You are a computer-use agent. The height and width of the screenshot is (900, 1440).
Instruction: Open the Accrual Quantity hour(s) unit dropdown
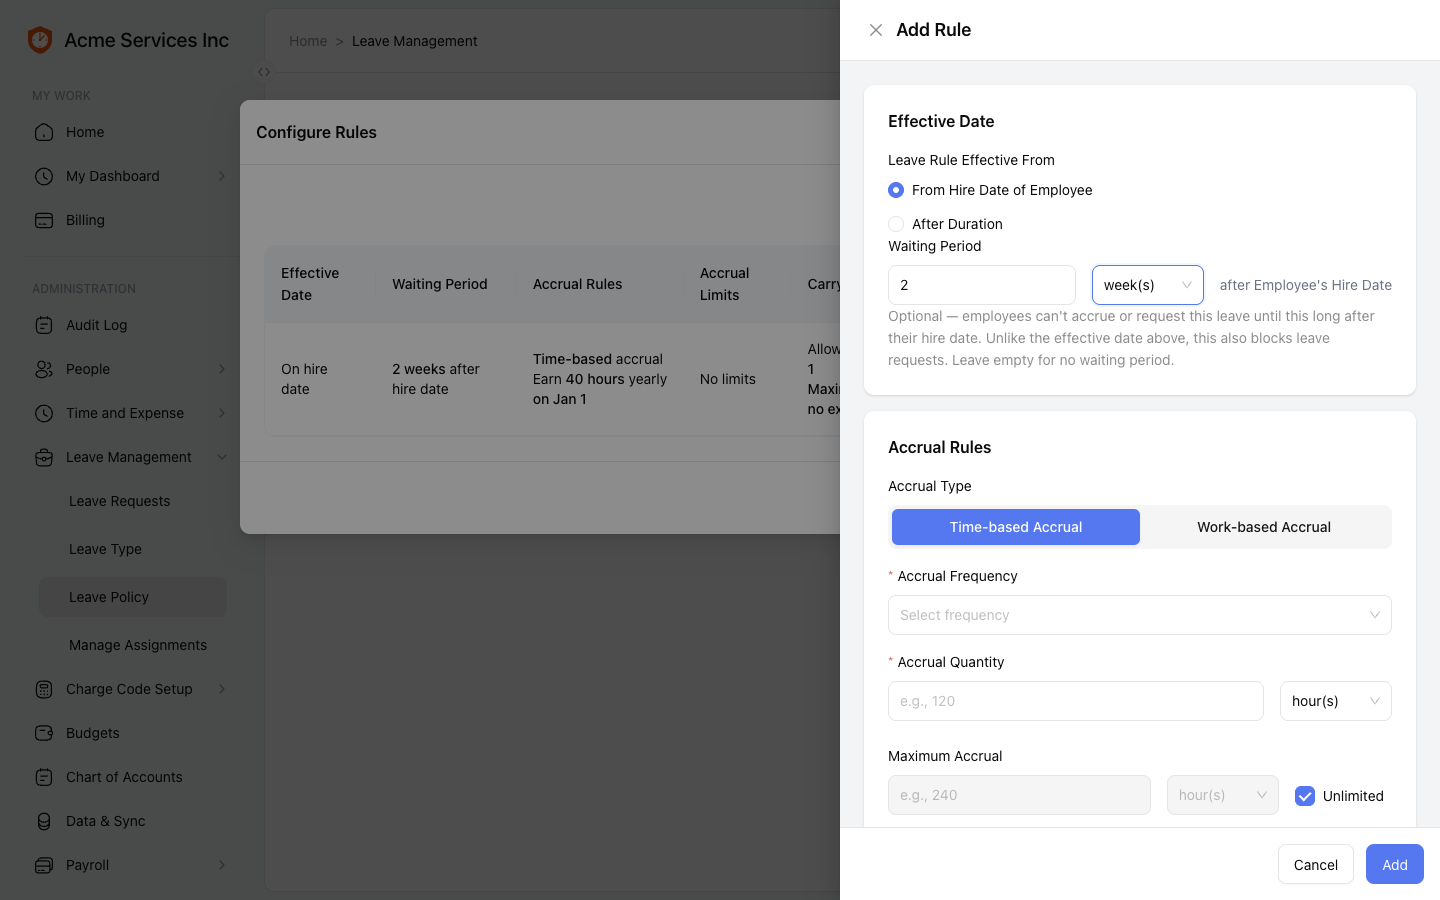click(x=1336, y=701)
